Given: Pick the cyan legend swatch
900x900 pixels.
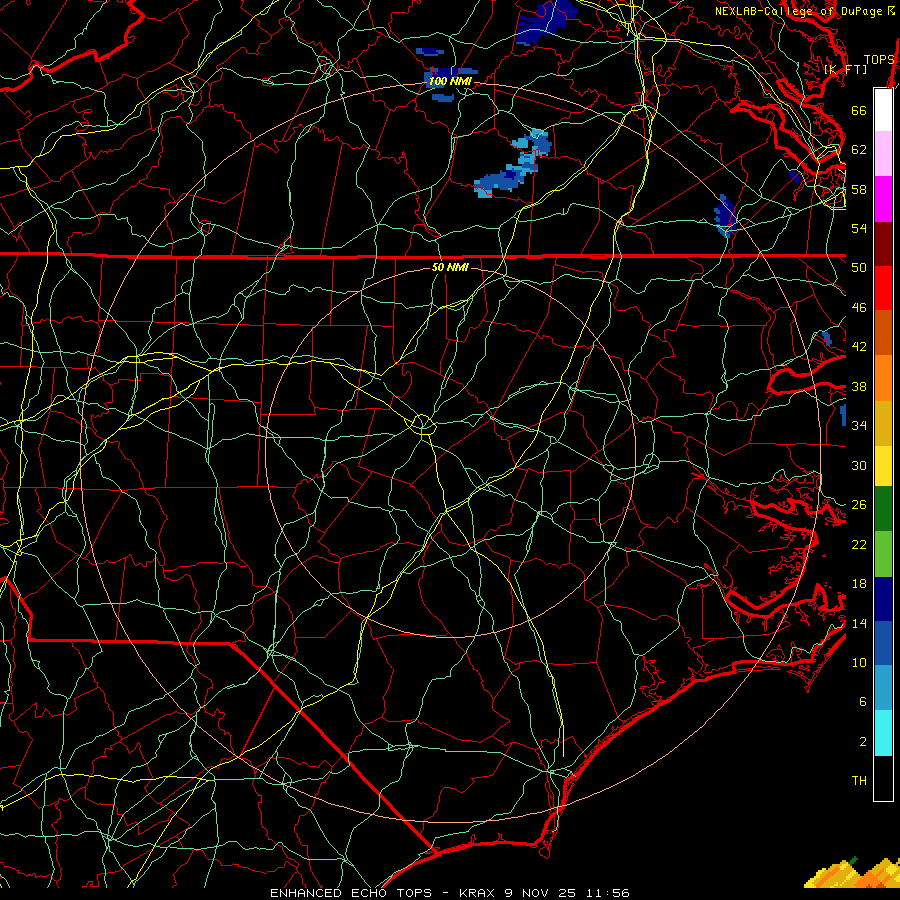Looking at the screenshot, I should tap(883, 733).
